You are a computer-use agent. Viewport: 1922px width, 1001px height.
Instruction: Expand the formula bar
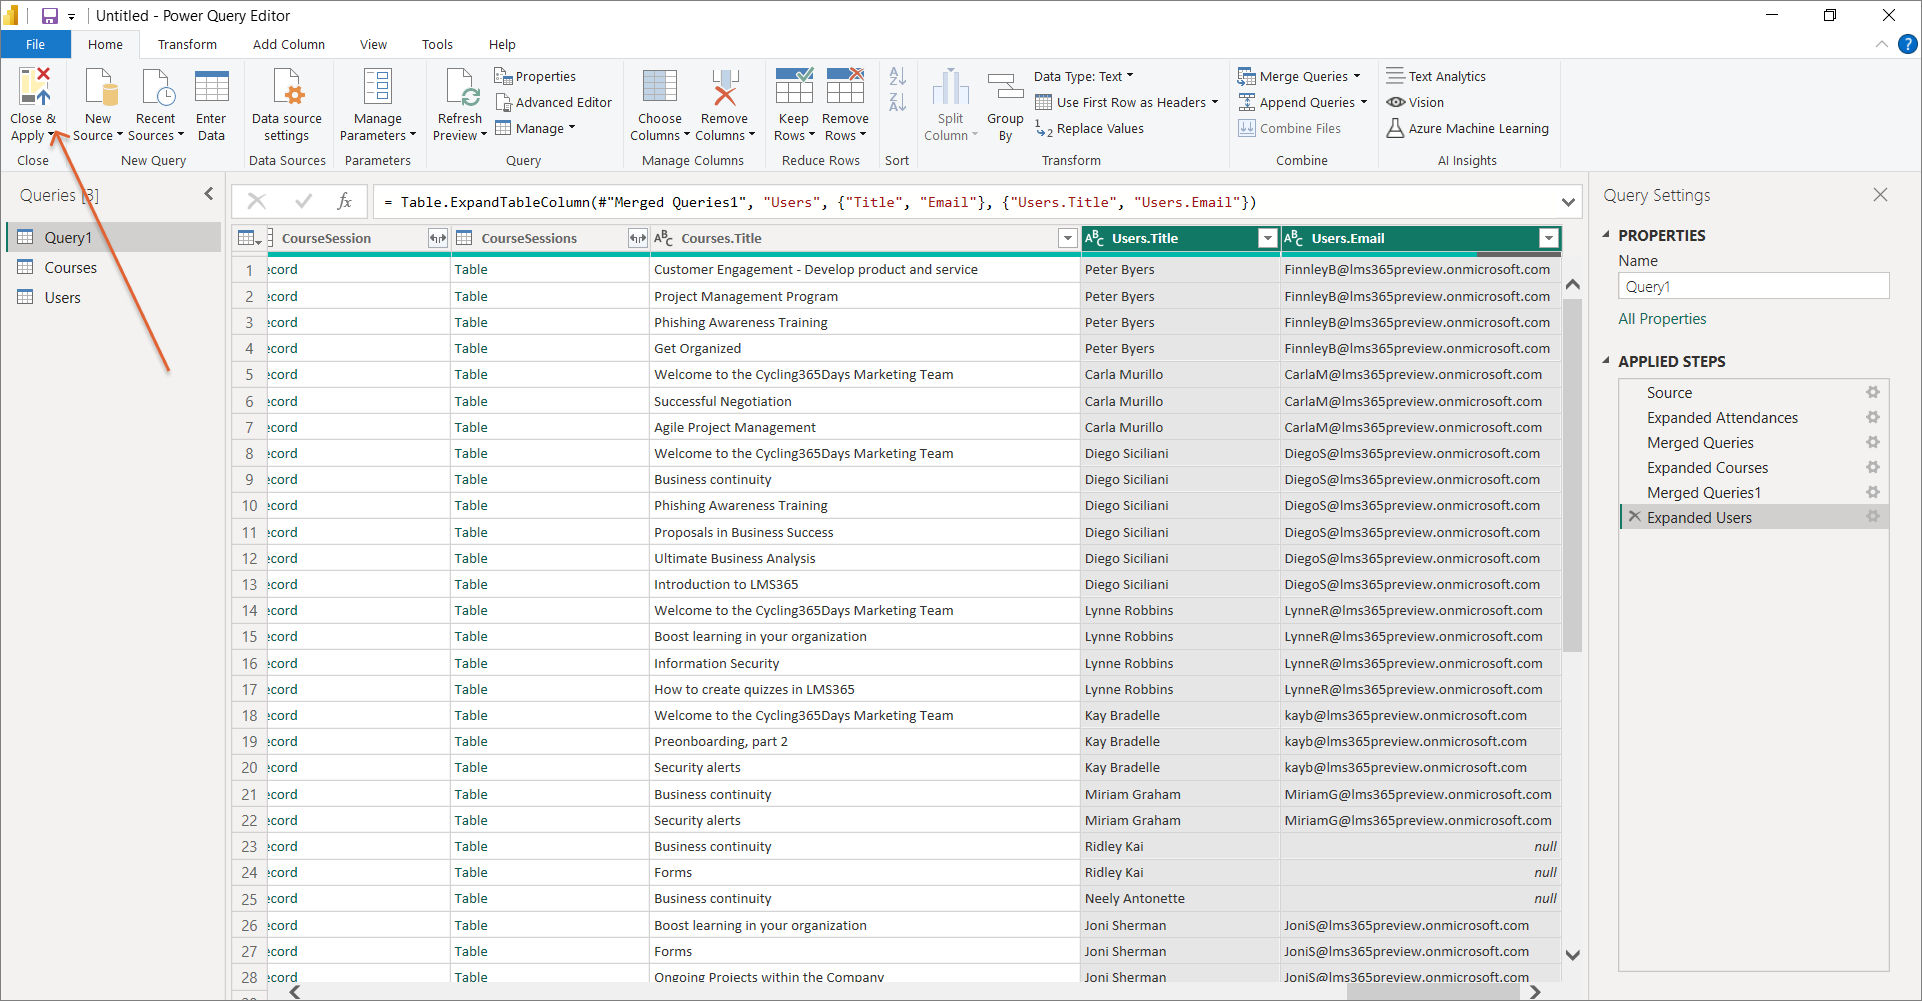[1567, 202]
